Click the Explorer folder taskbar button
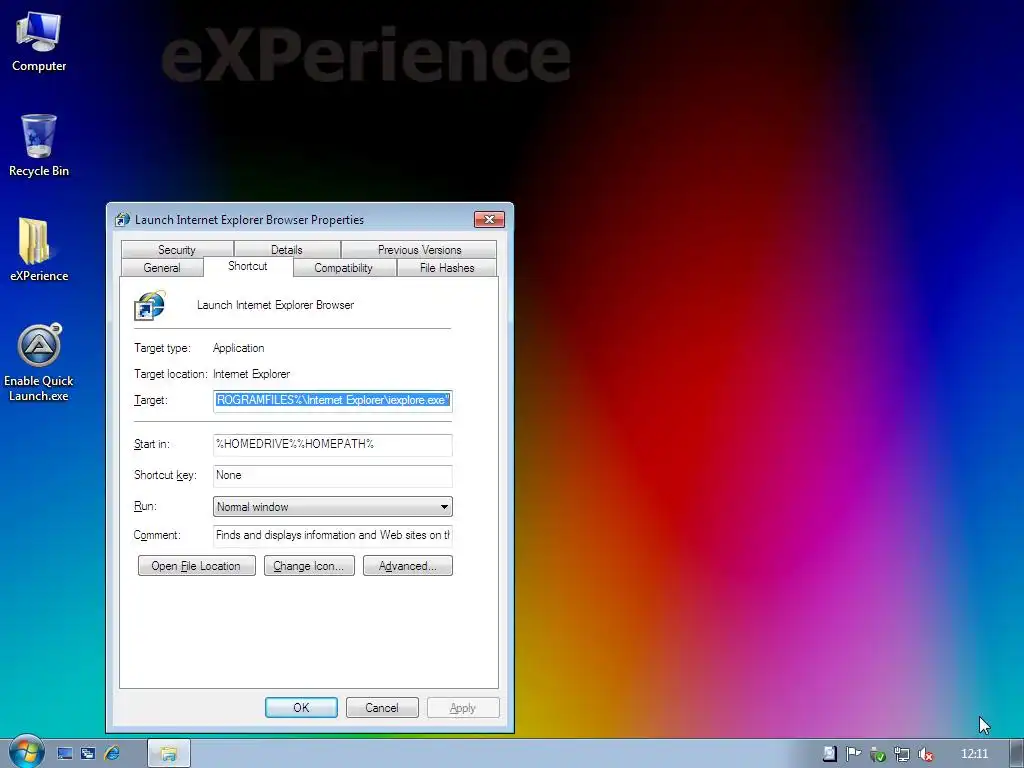This screenshot has width=1024, height=768. point(168,754)
